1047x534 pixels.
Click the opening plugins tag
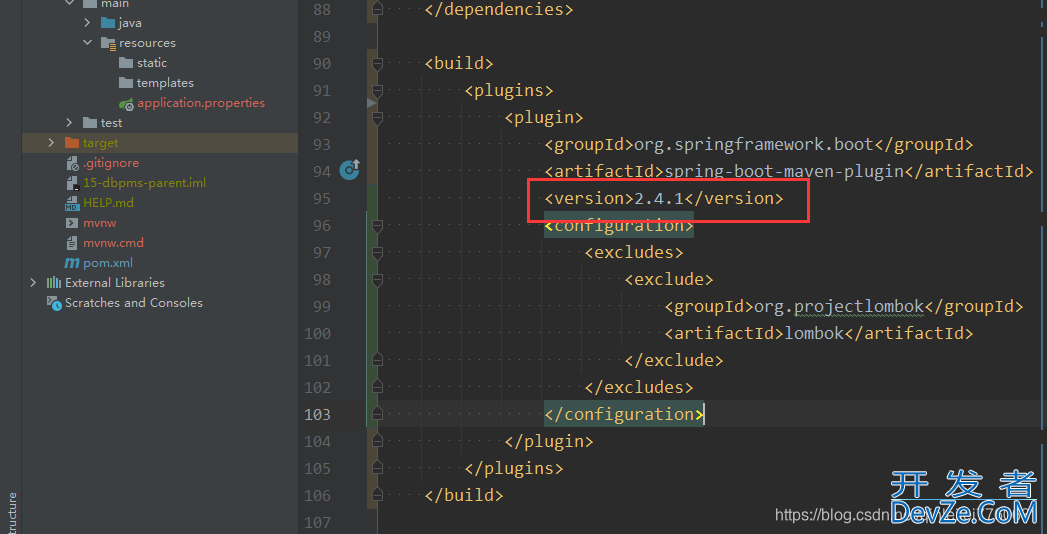(x=509, y=90)
